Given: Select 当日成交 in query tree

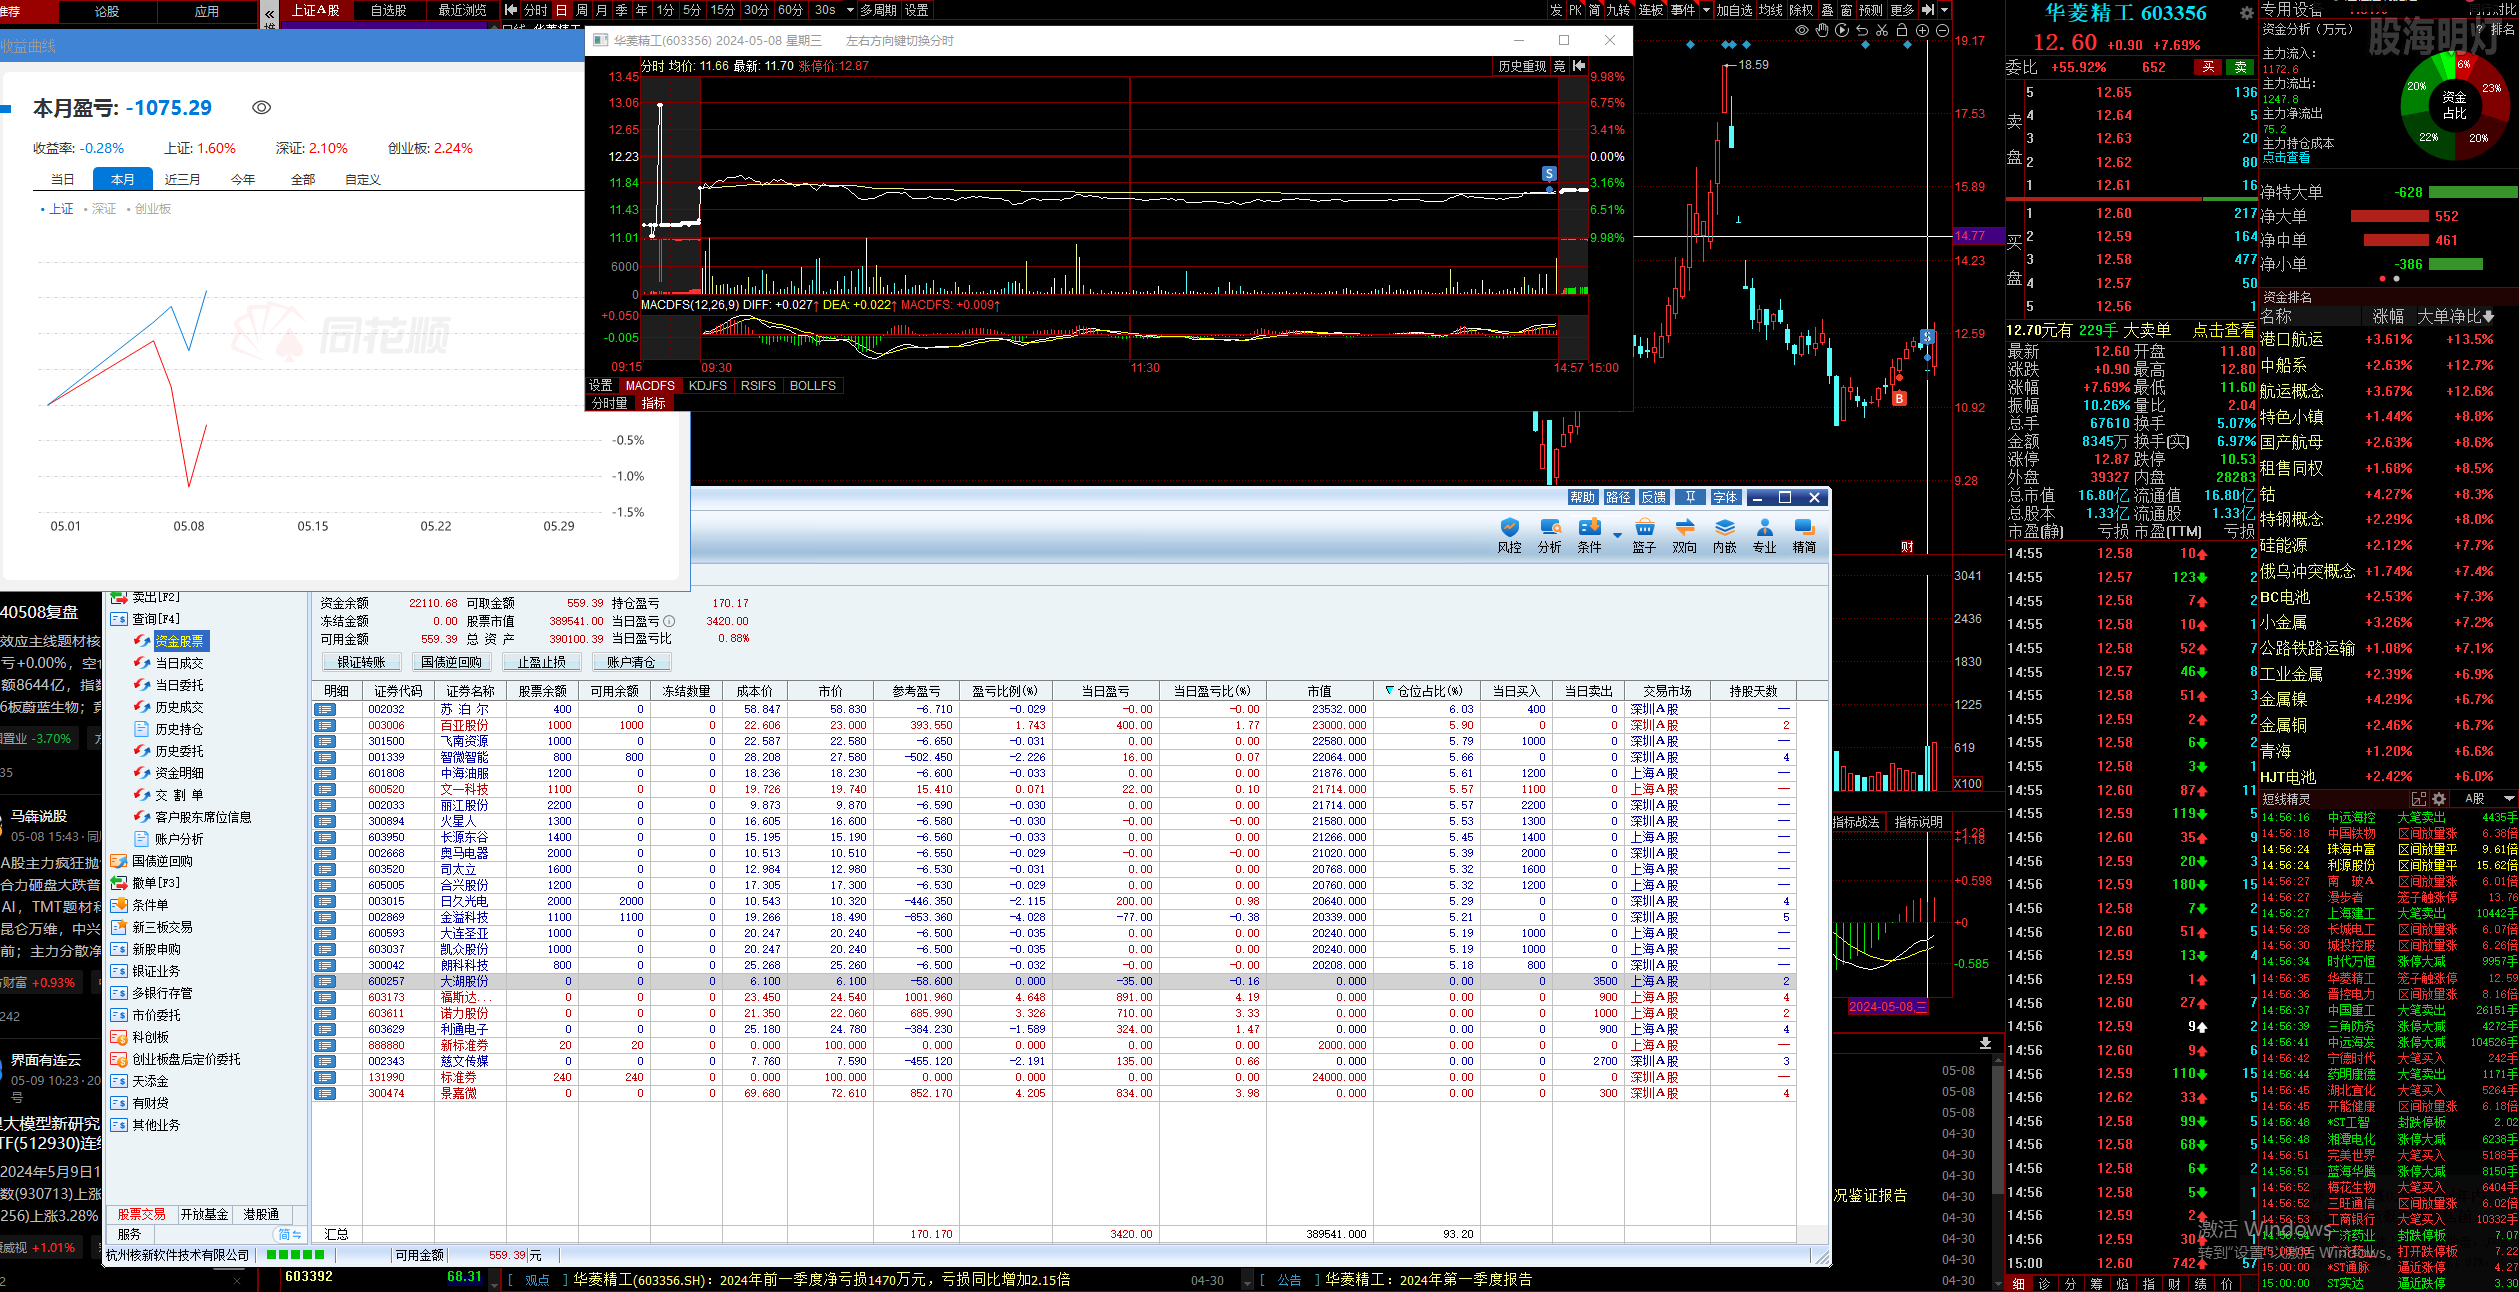Looking at the screenshot, I should click(x=179, y=663).
